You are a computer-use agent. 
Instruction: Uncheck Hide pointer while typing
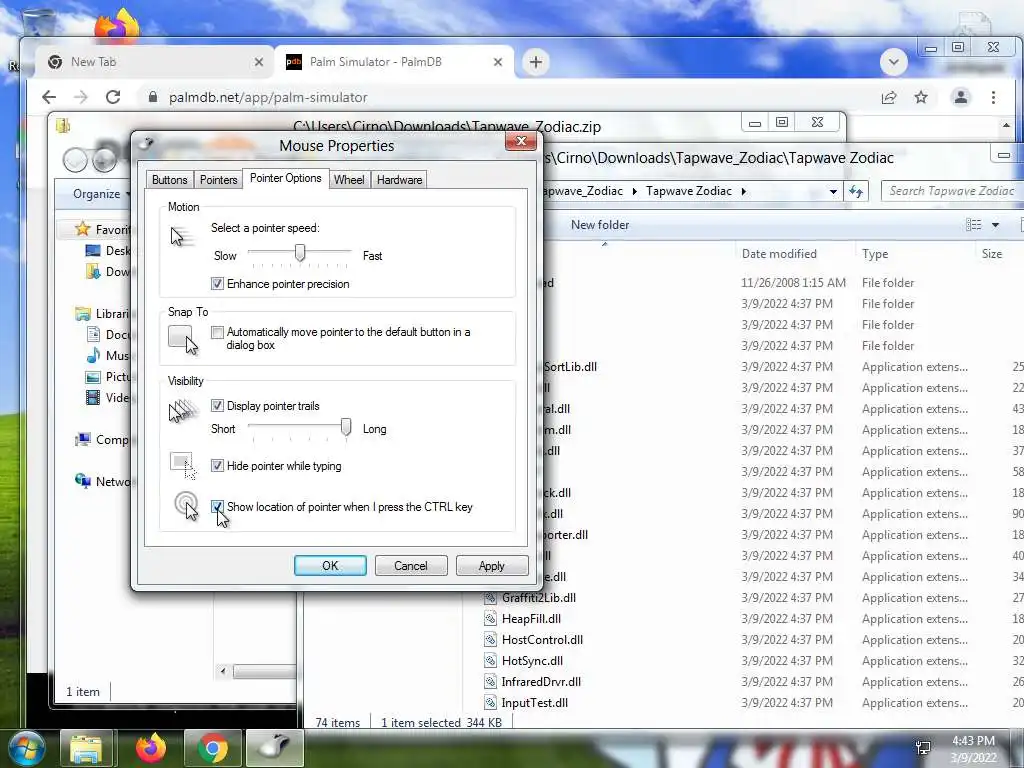pyautogui.click(x=217, y=466)
